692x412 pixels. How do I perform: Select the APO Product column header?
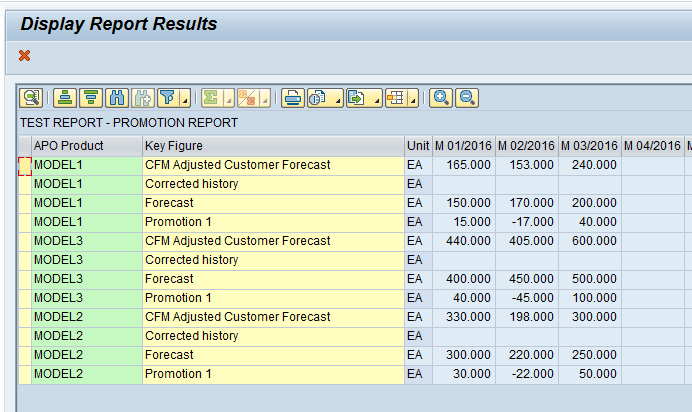[x=85, y=146]
